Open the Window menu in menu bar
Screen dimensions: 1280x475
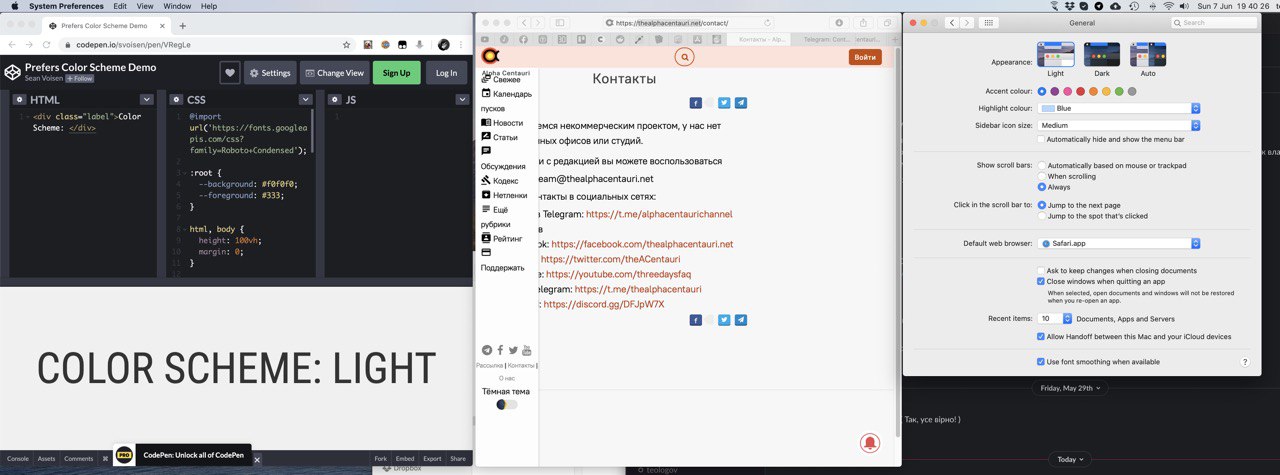point(177,6)
